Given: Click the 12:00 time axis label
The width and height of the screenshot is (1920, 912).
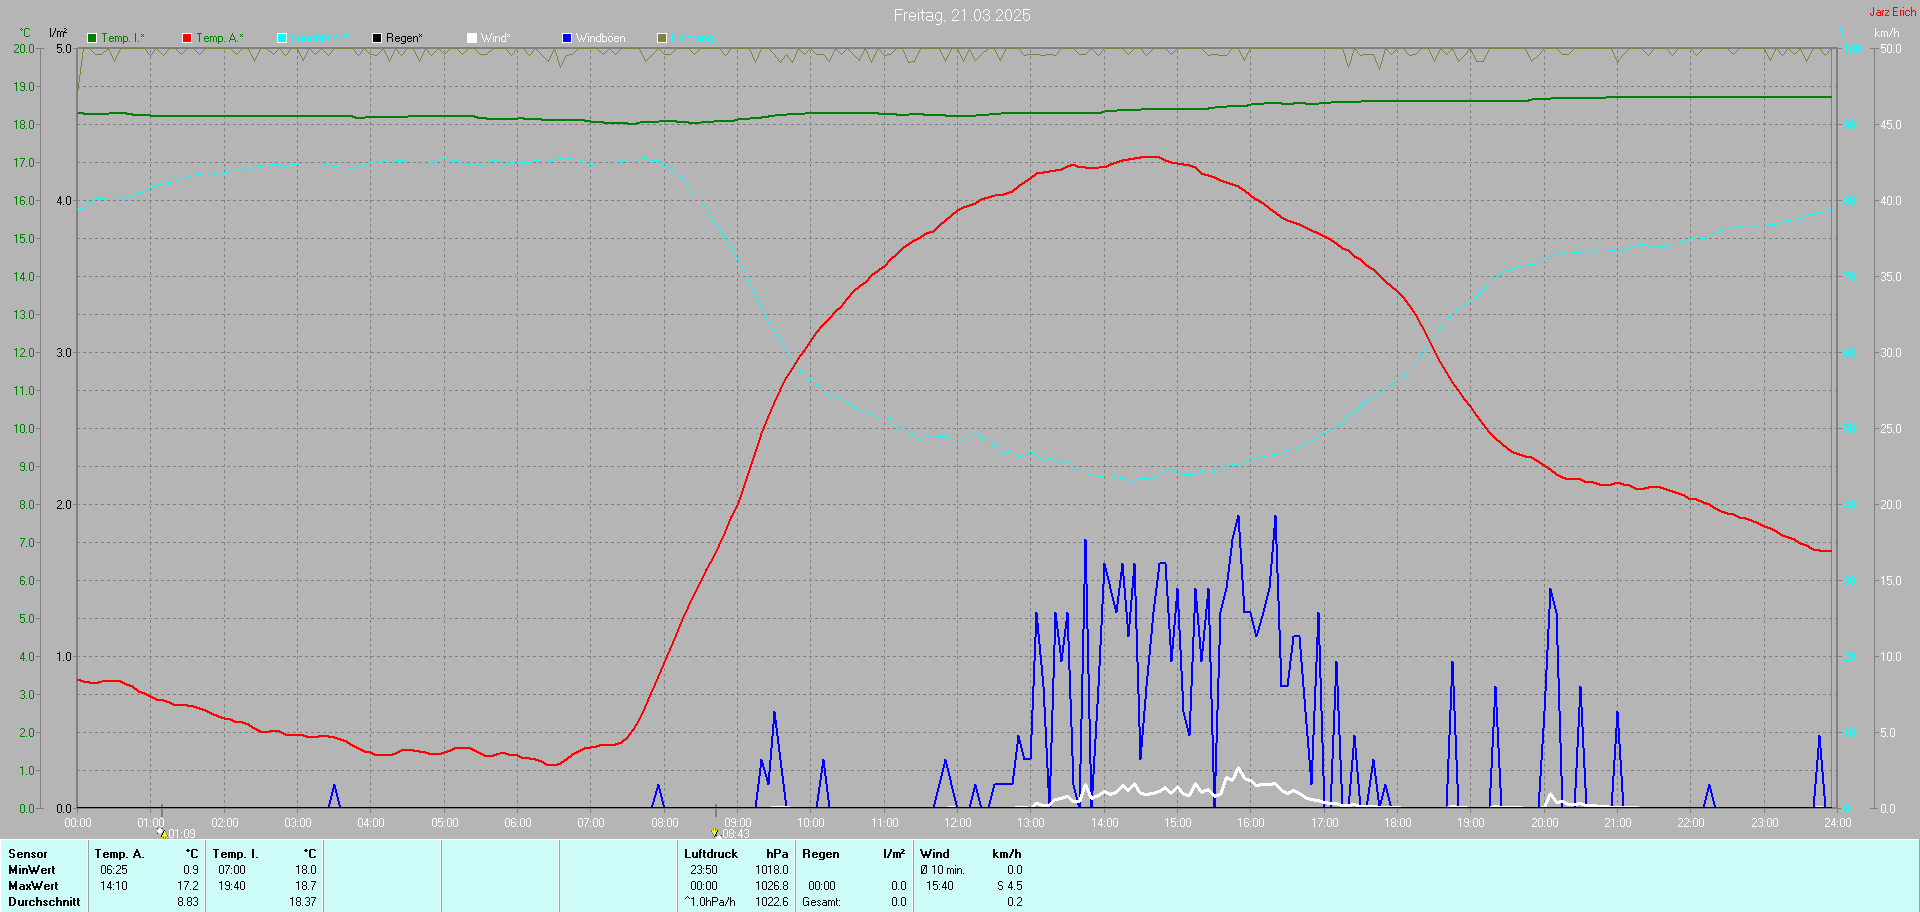Looking at the screenshot, I should click(957, 823).
